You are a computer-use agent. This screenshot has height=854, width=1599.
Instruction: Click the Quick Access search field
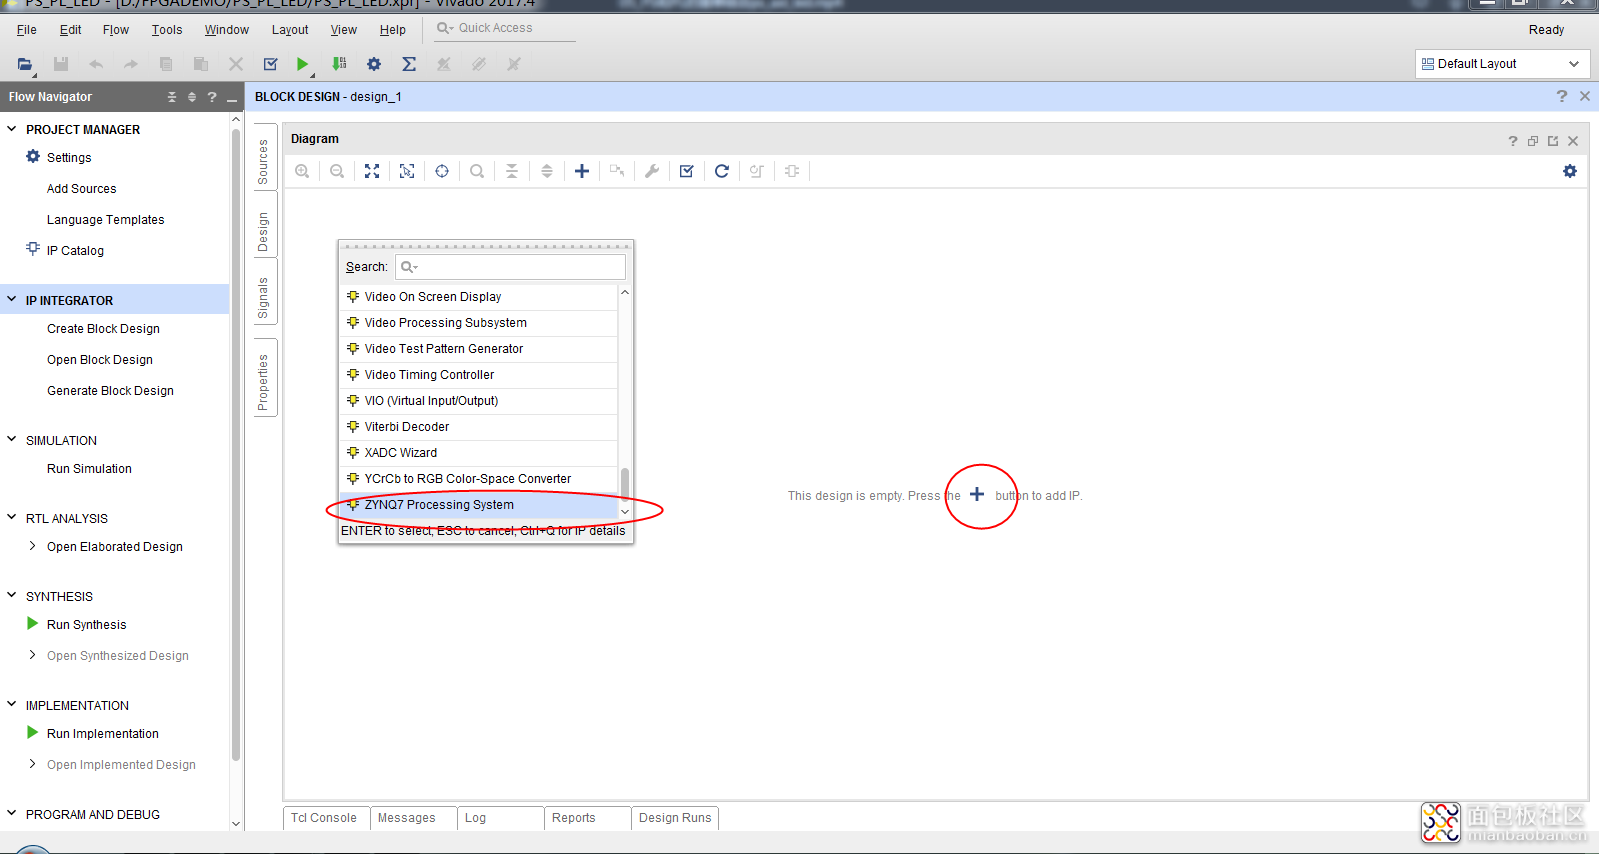click(505, 29)
